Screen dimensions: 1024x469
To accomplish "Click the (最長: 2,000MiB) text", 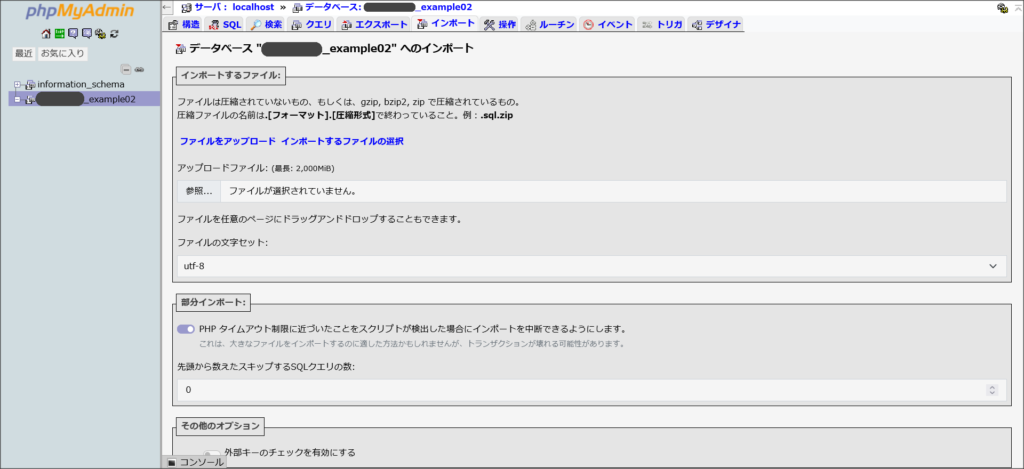I will tap(303, 169).
